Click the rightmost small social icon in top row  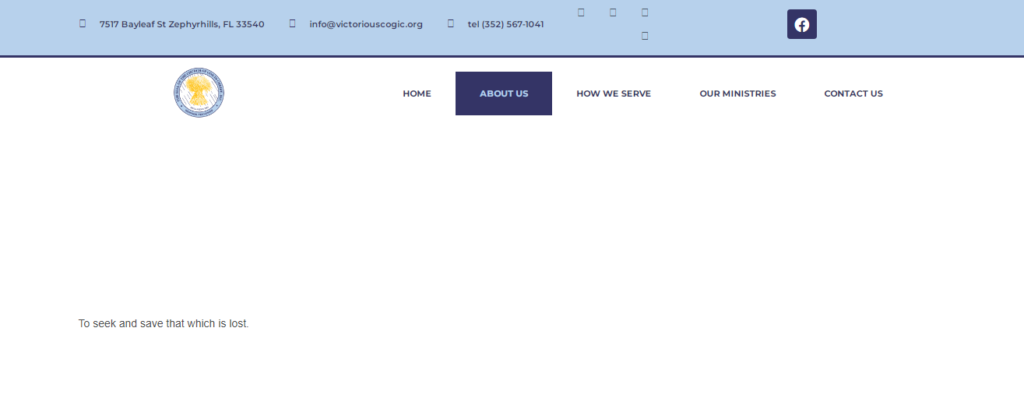click(x=645, y=12)
